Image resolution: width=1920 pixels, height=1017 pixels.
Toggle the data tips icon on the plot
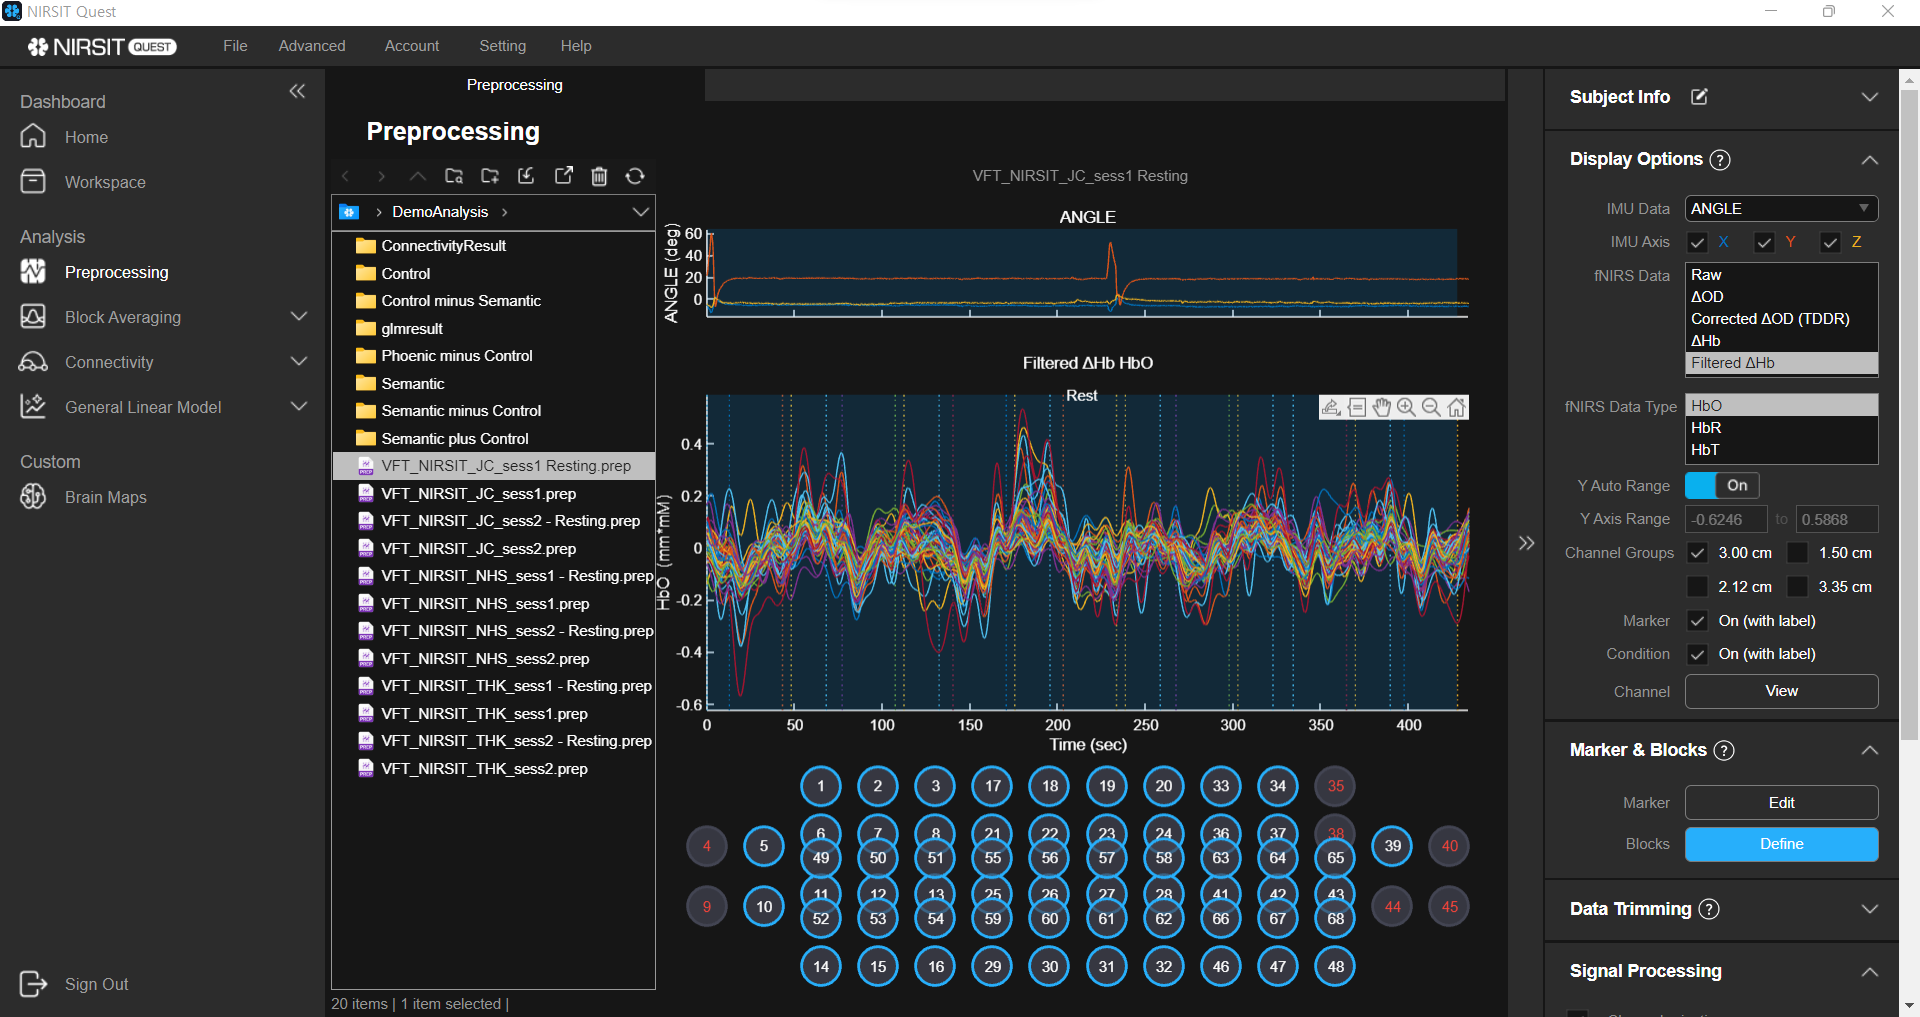click(1357, 407)
